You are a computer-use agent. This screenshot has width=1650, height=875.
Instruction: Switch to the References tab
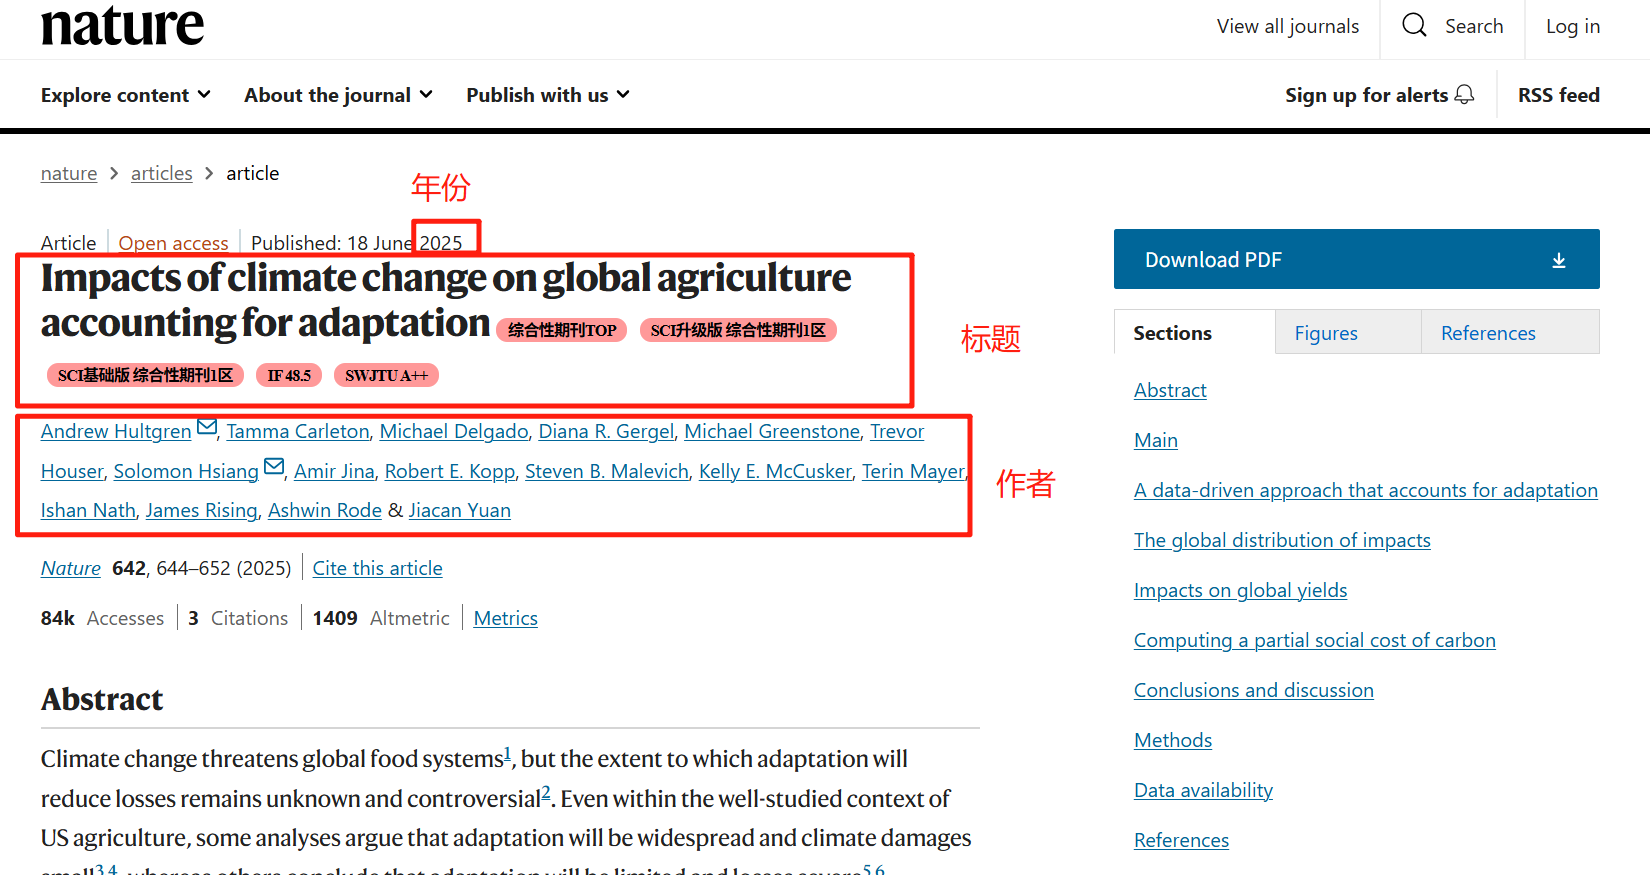tap(1488, 333)
